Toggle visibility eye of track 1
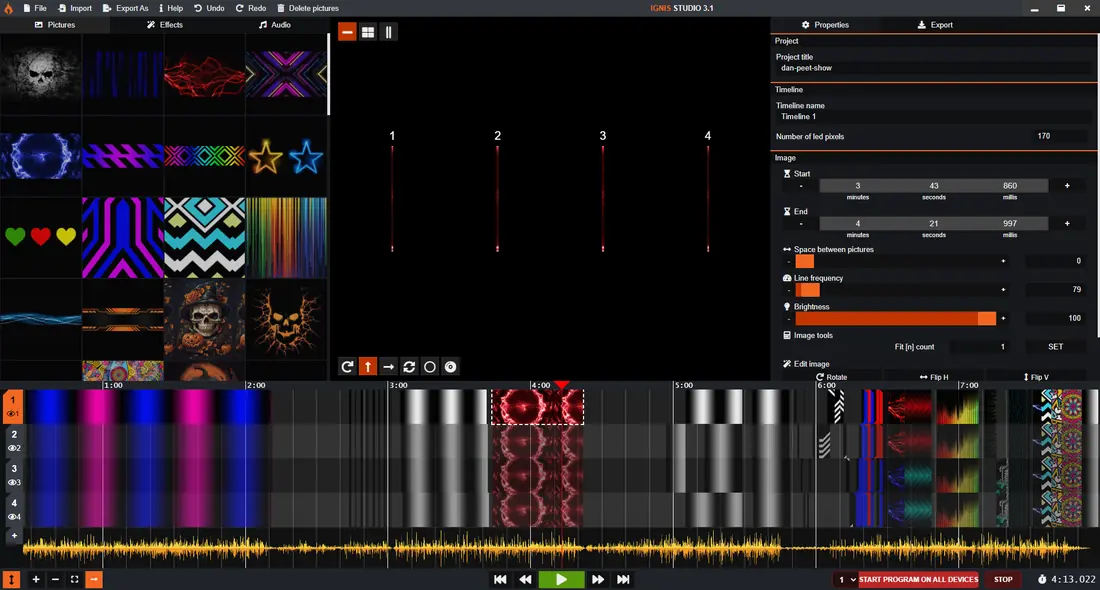 pos(13,414)
